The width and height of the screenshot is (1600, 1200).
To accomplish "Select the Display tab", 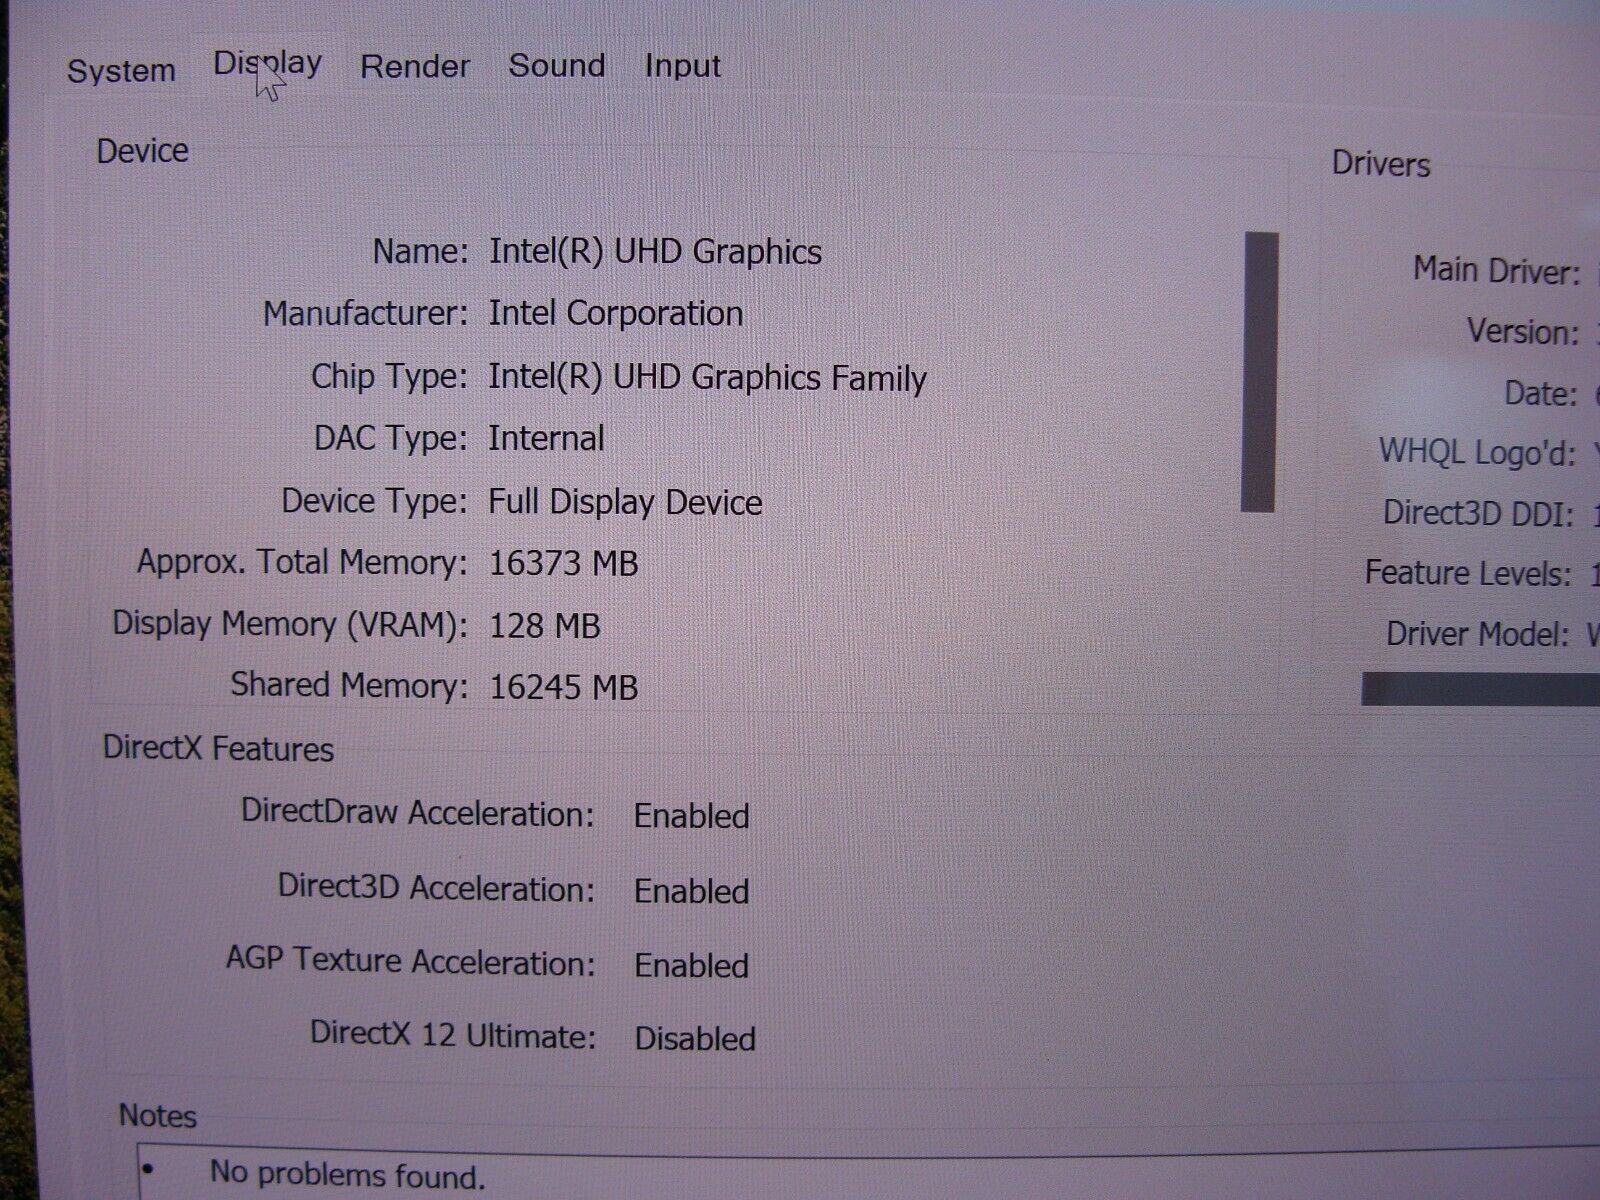I will click(267, 64).
